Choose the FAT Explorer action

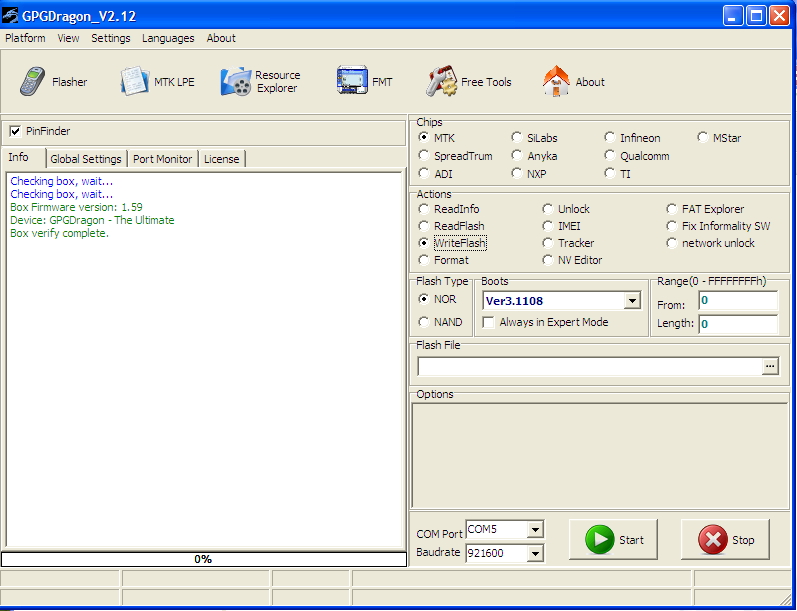point(671,209)
